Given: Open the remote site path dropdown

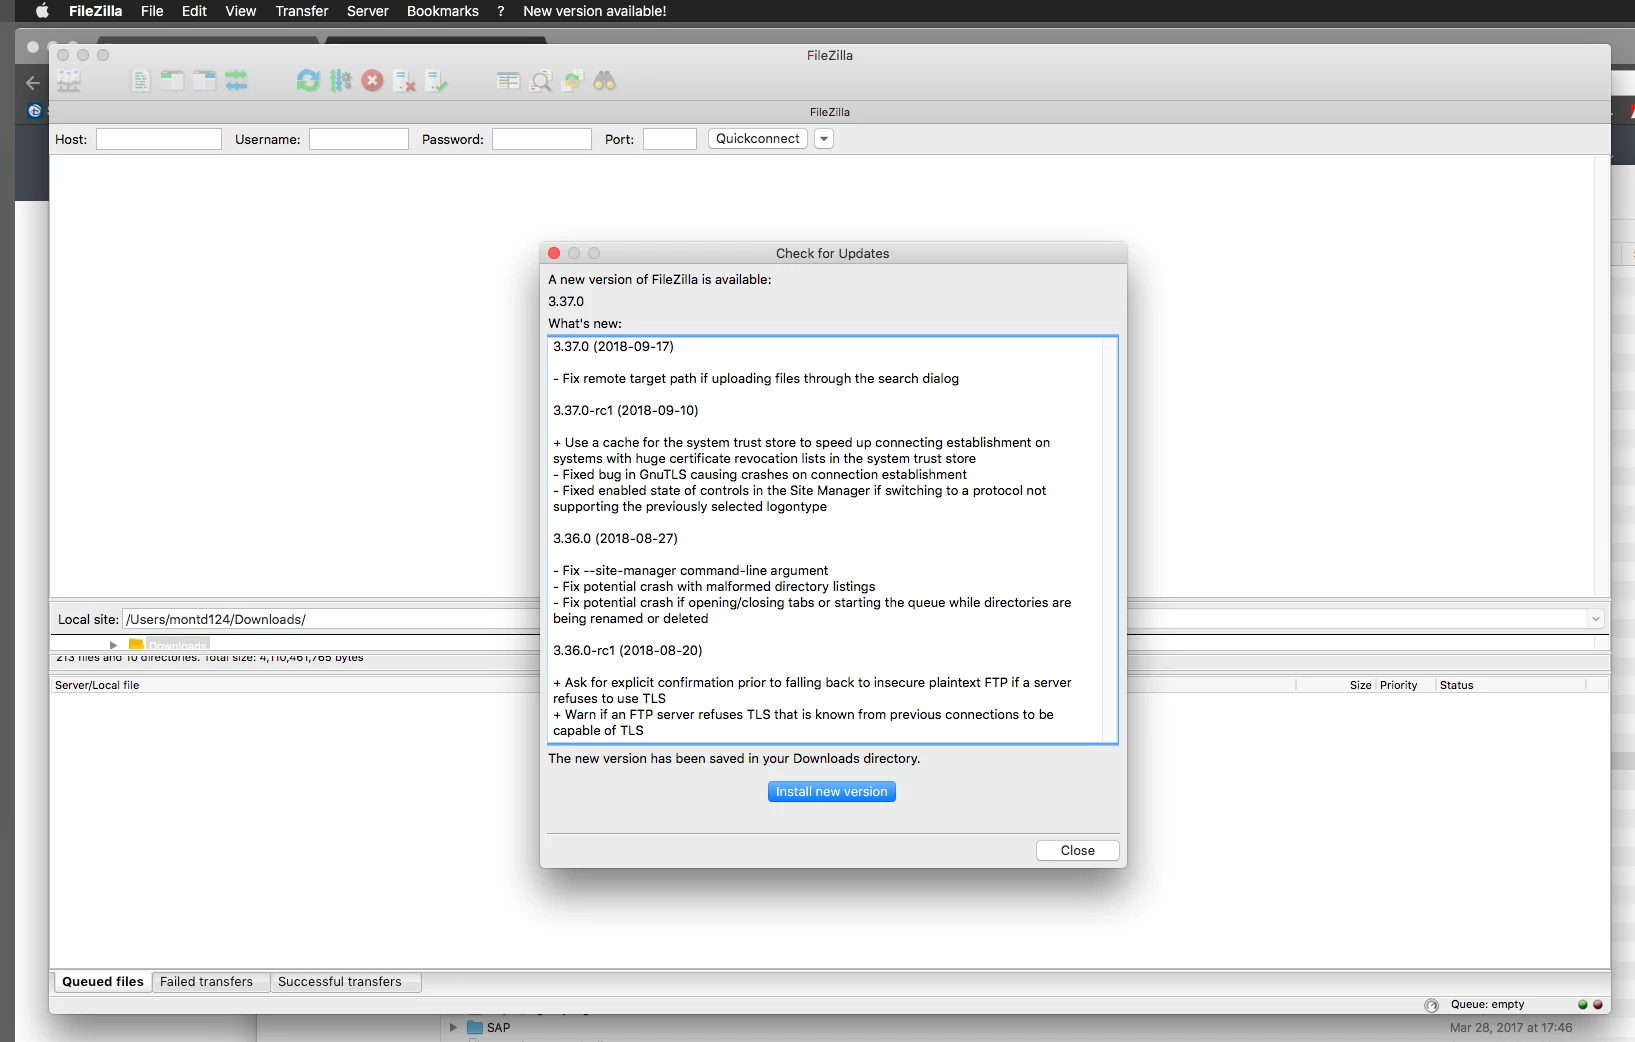Looking at the screenshot, I should point(1595,619).
